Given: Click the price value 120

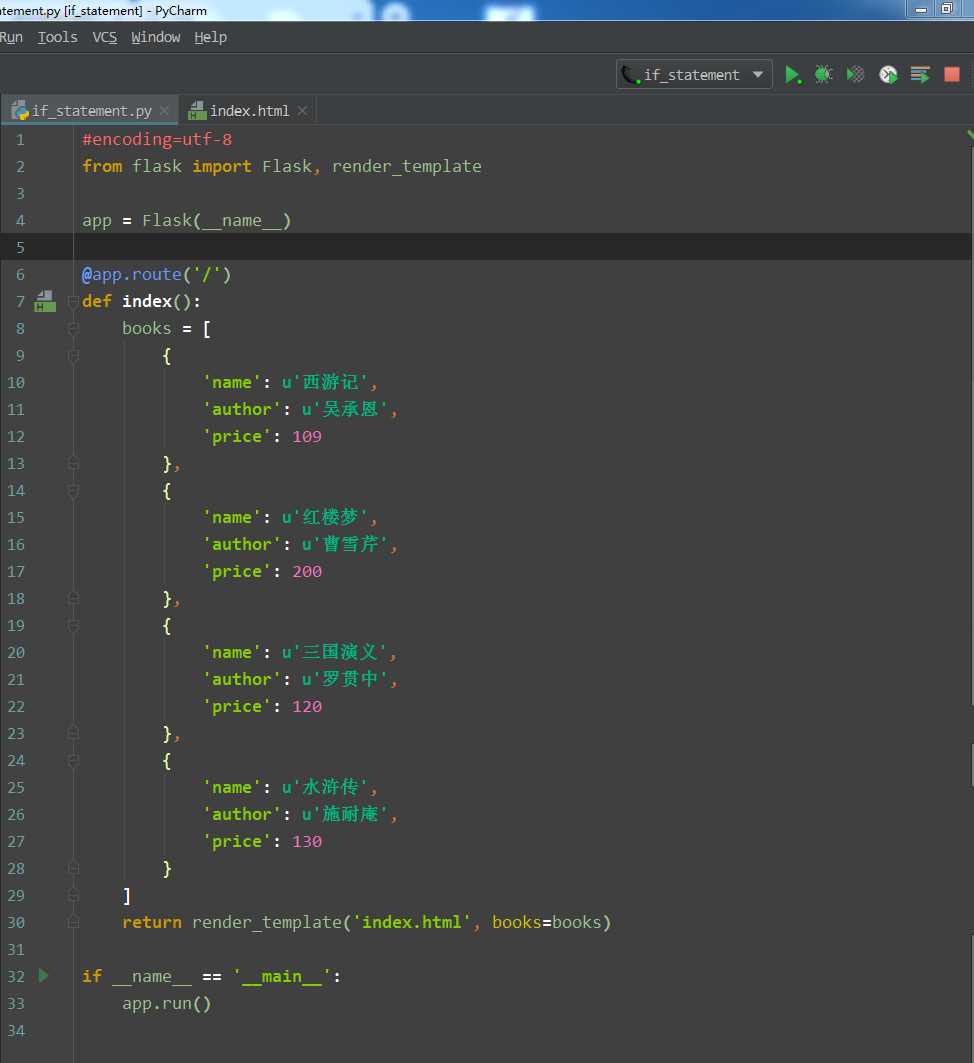Looking at the screenshot, I should (307, 706).
